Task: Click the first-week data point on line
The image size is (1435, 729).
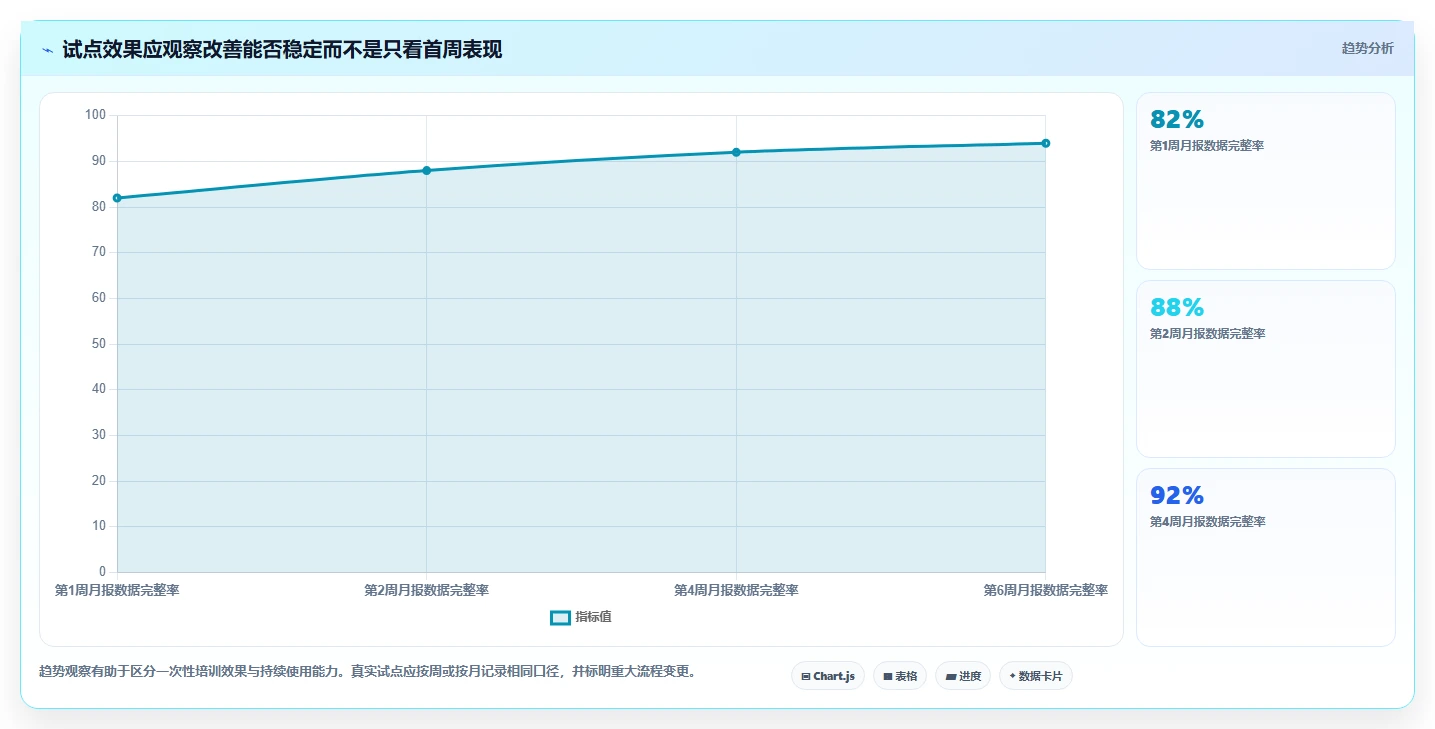Action: tap(117, 198)
